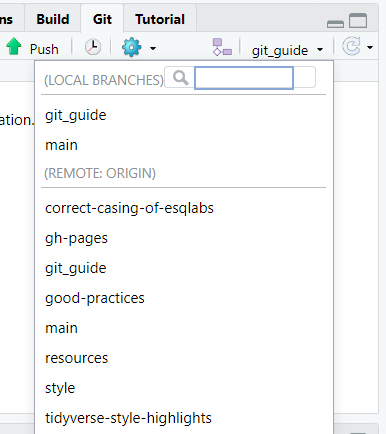Click the branch search magnifier icon
The width and height of the screenshot is (386, 434).
[181, 78]
